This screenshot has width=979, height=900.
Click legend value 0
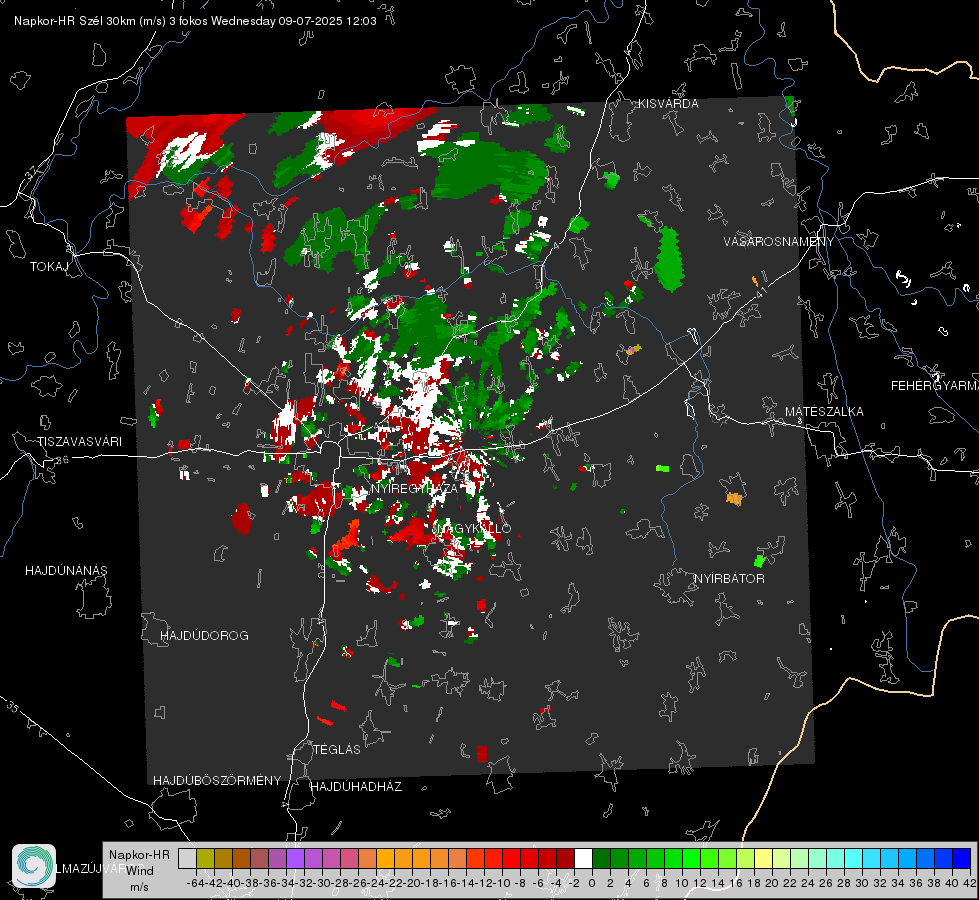(592, 883)
